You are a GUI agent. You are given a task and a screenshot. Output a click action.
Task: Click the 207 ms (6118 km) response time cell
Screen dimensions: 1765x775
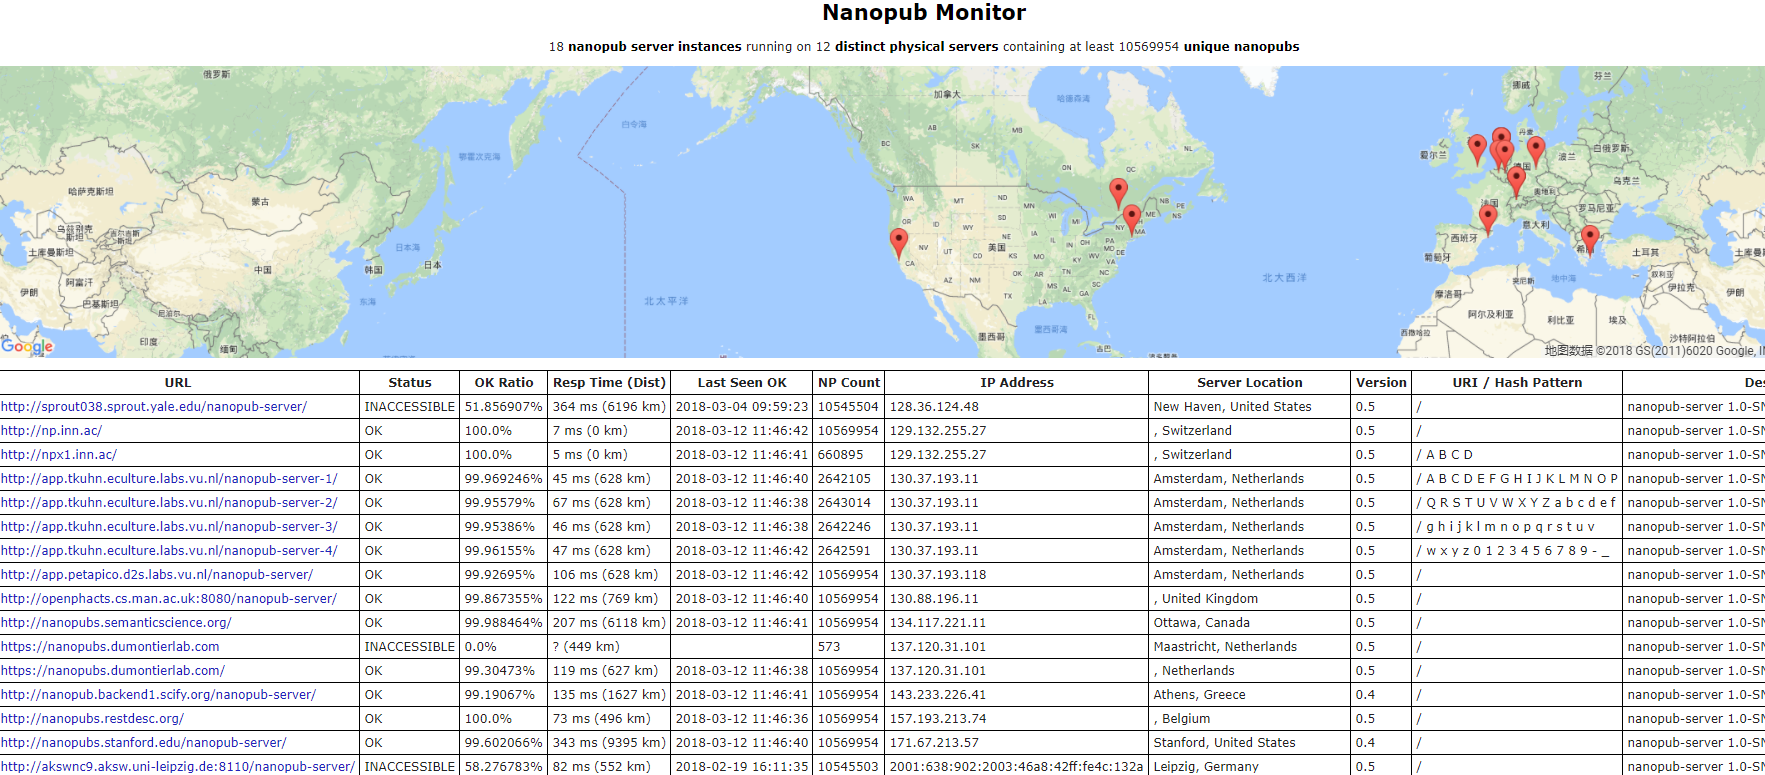point(609,623)
